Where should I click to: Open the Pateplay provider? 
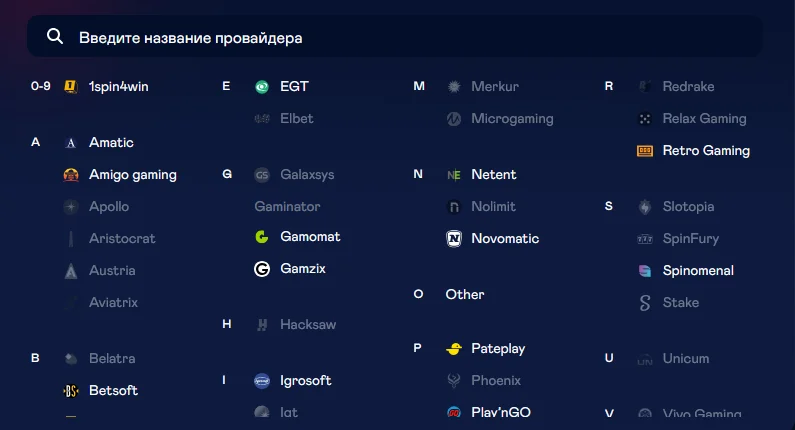click(x=498, y=349)
